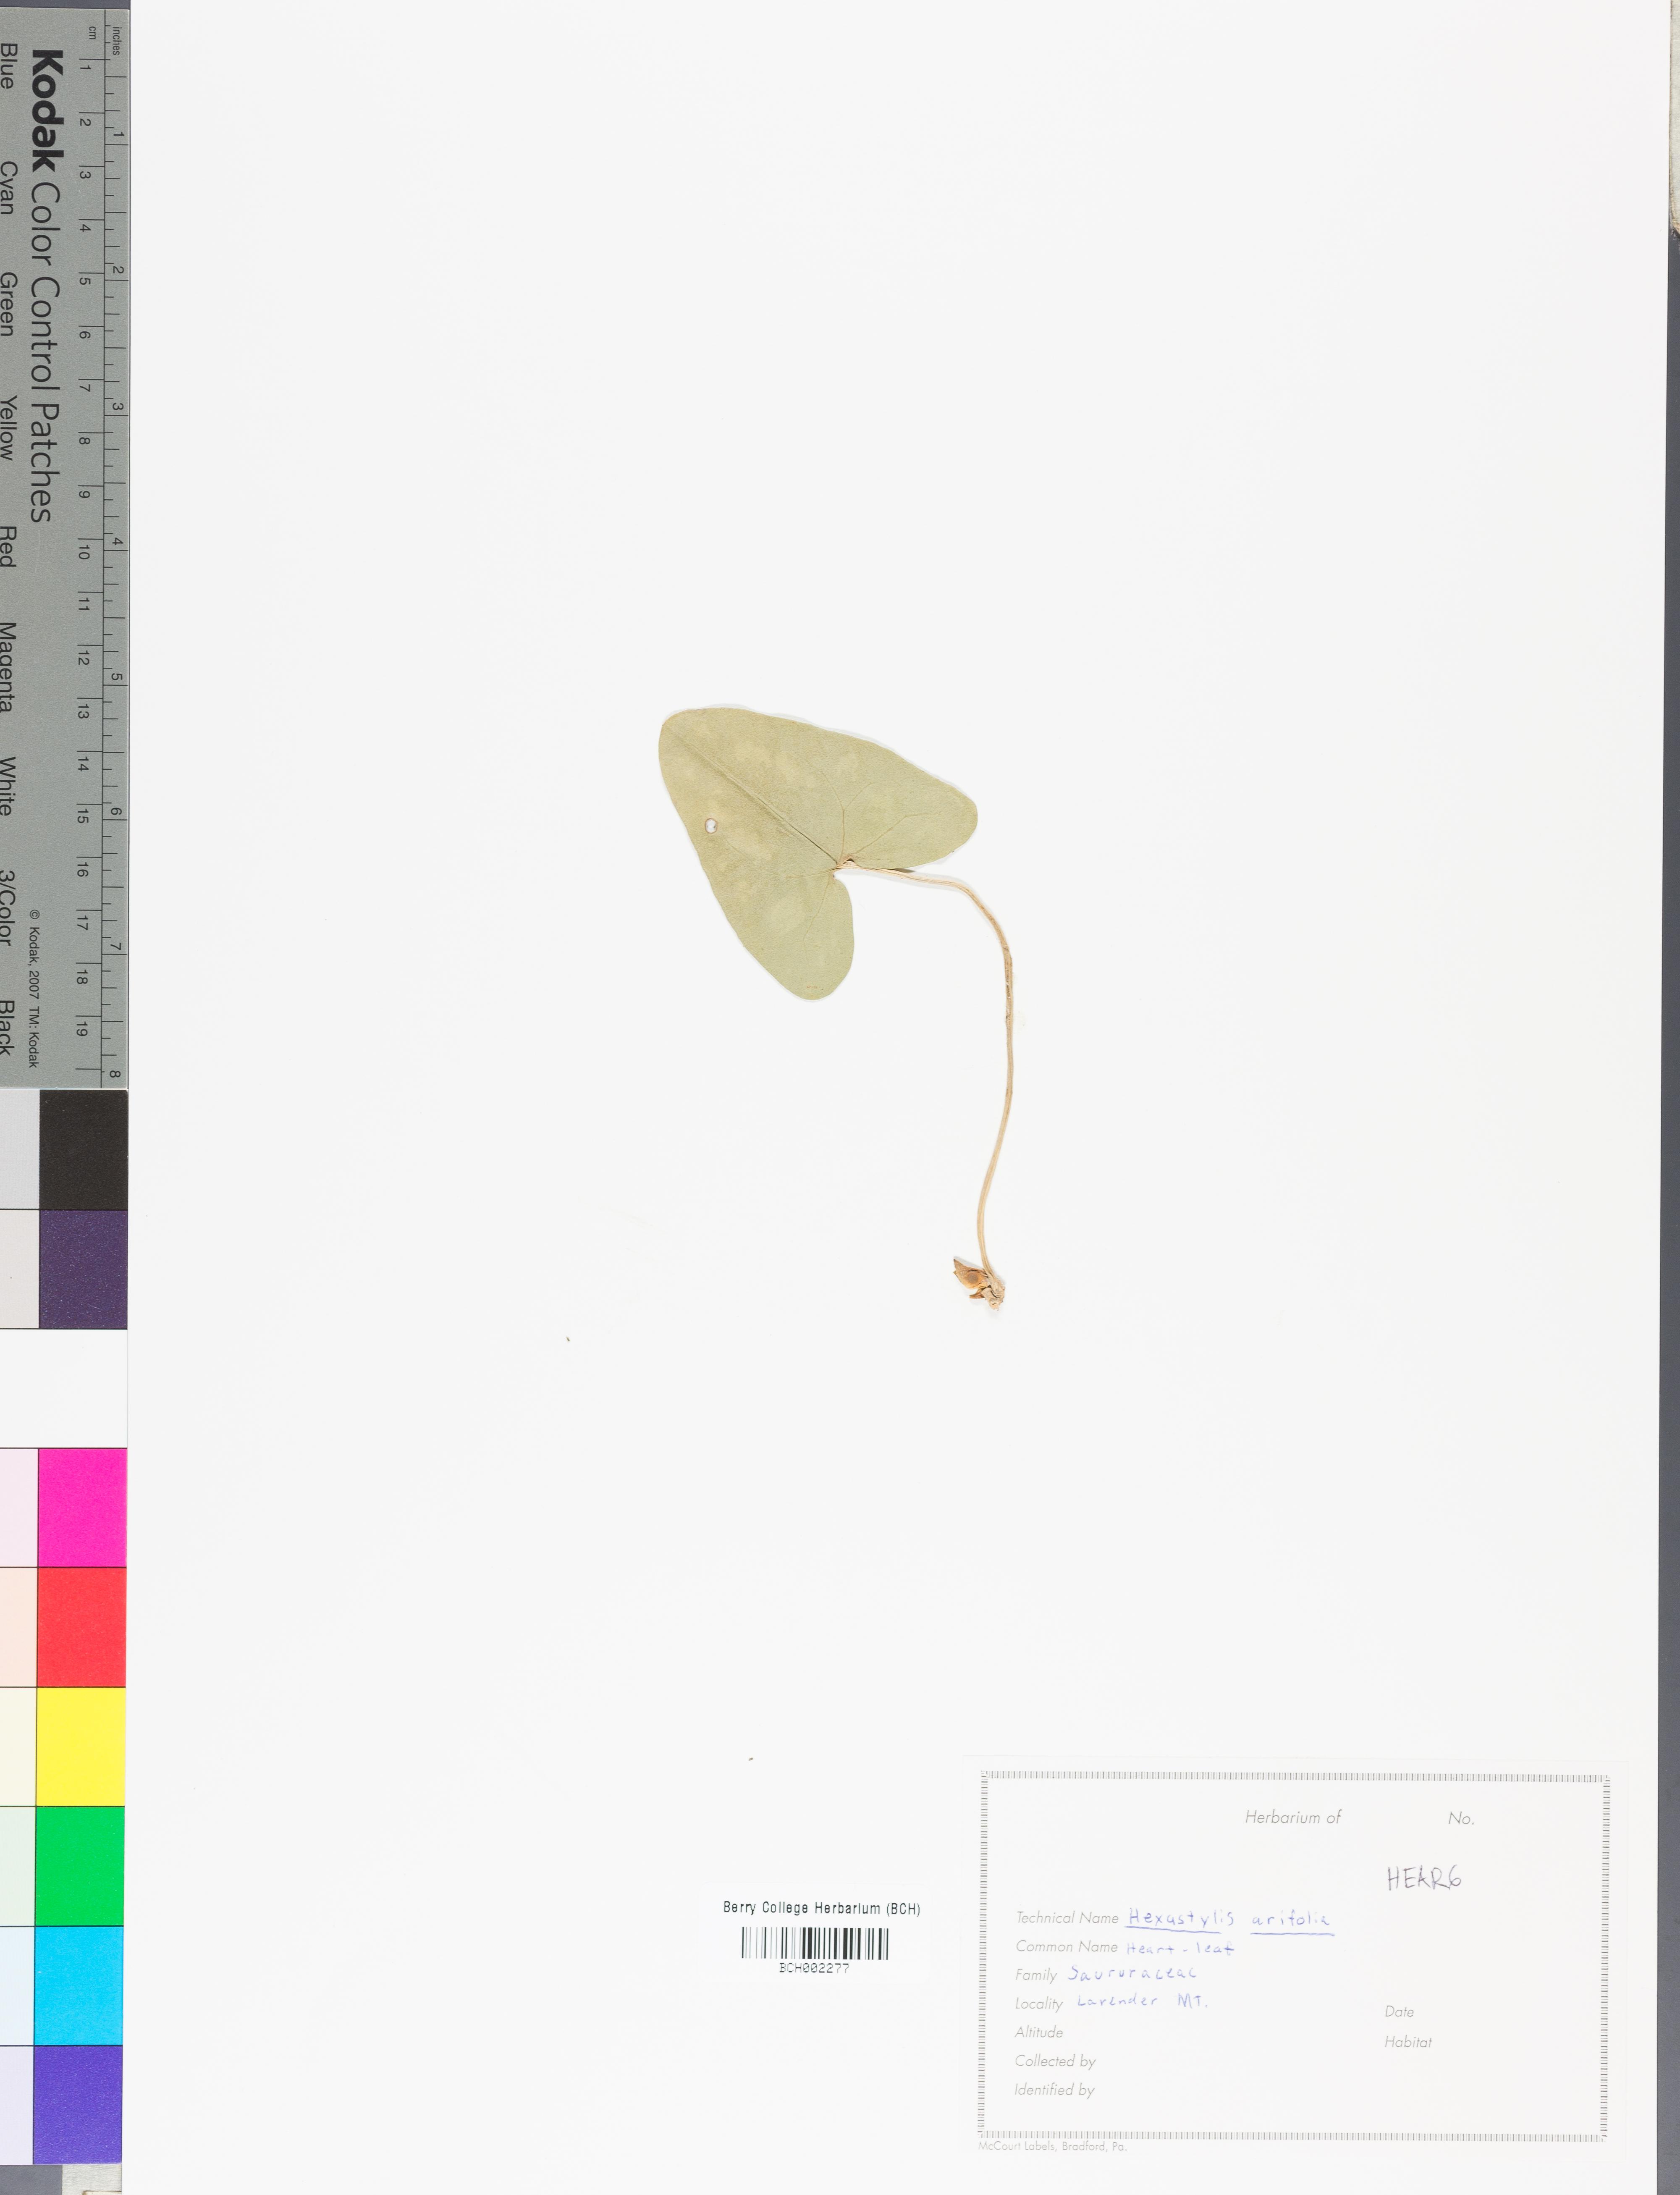Screen dimensions: 1680x2195
Task: Click the Collected by label field
Action: pyautogui.click(x=1055, y=2061)
